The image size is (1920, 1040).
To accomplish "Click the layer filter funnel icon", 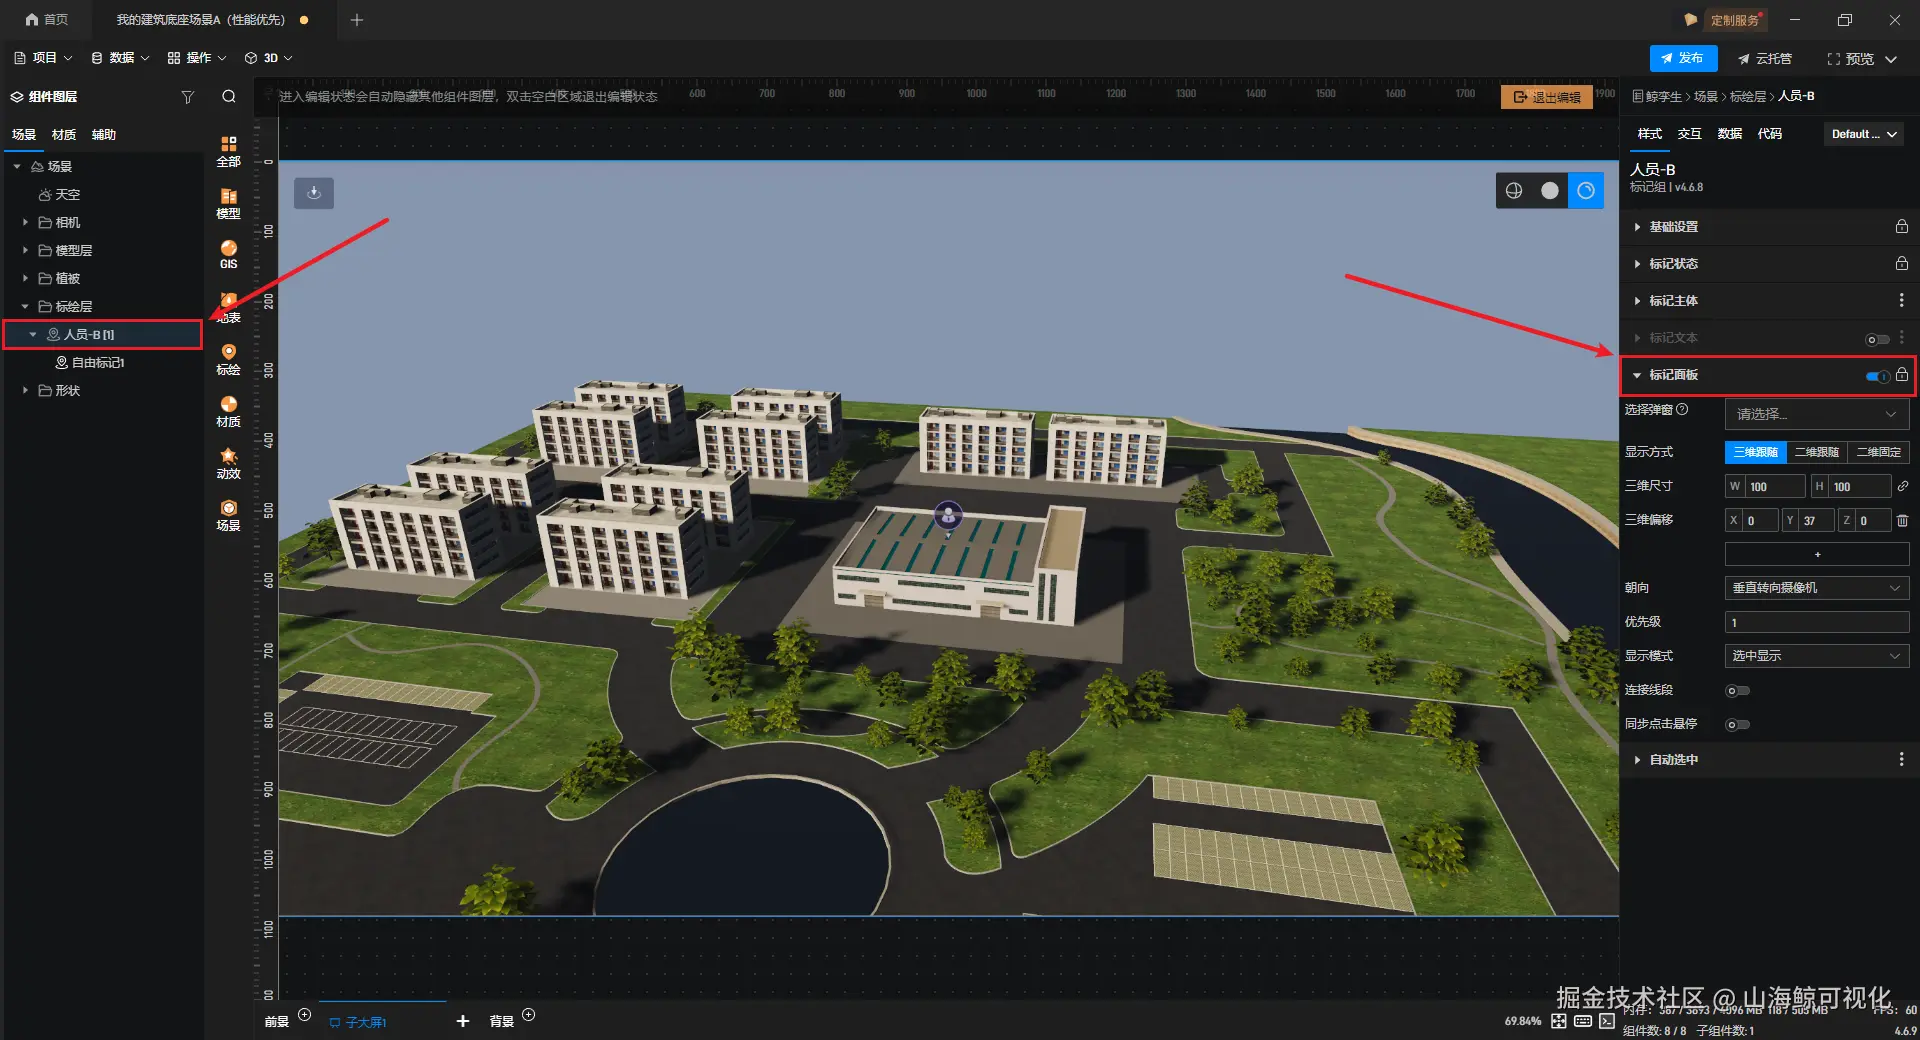I will click(187, 97).
